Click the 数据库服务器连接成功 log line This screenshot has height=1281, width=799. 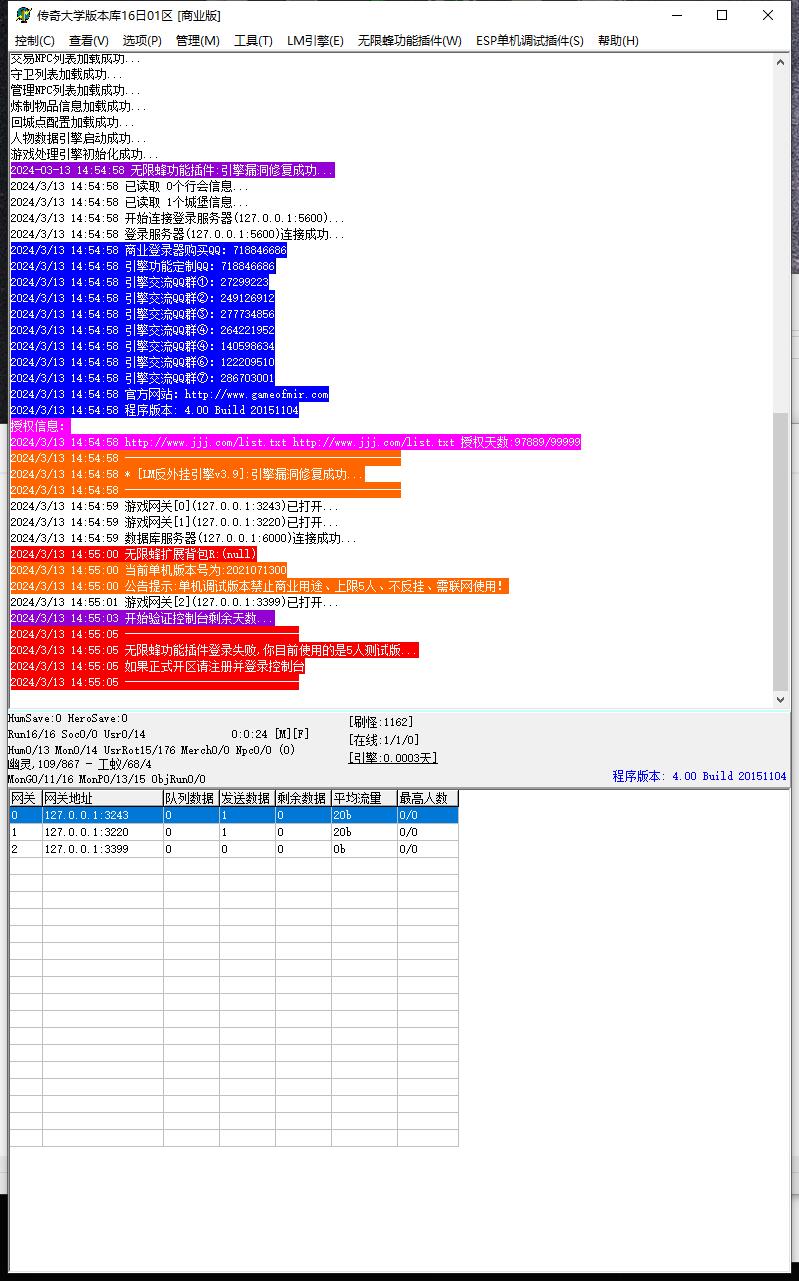click(x=184, y=538)
